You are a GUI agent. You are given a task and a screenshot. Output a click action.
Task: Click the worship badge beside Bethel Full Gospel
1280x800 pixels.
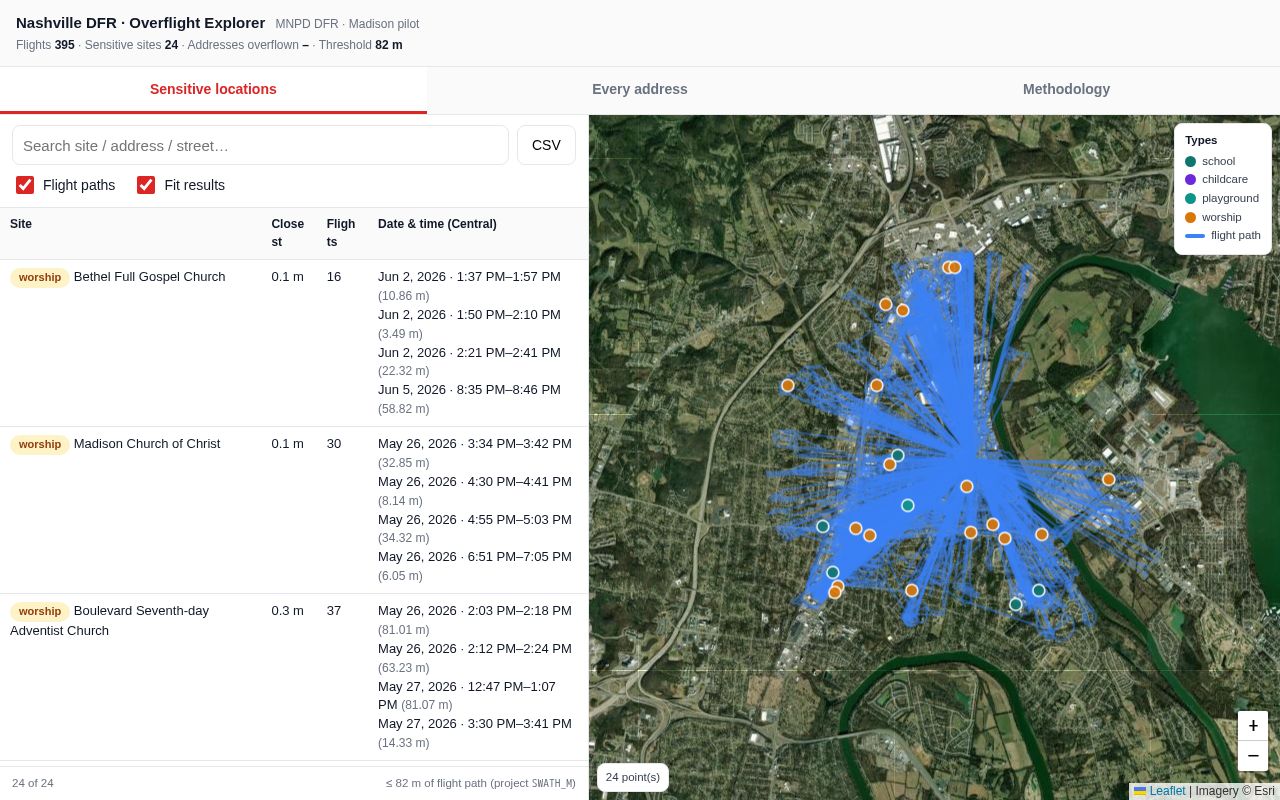click(40, 277)
